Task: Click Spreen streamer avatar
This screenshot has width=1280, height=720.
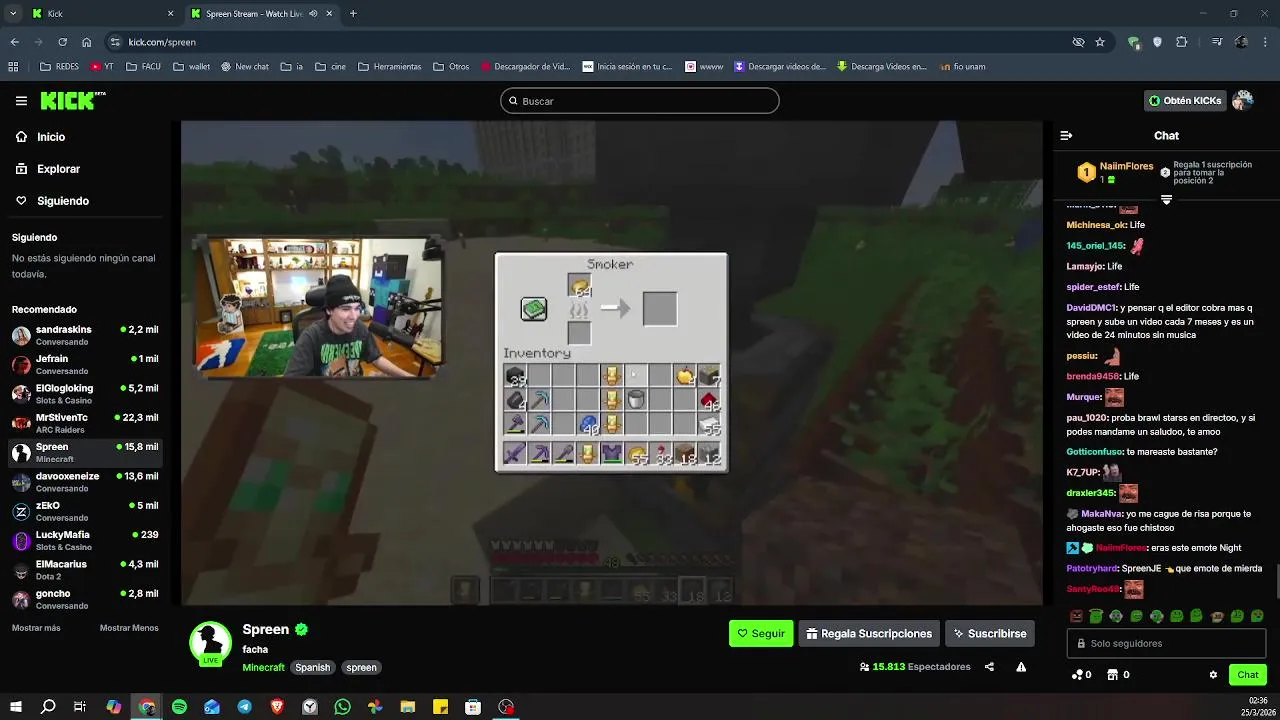Action: (211, 643)
